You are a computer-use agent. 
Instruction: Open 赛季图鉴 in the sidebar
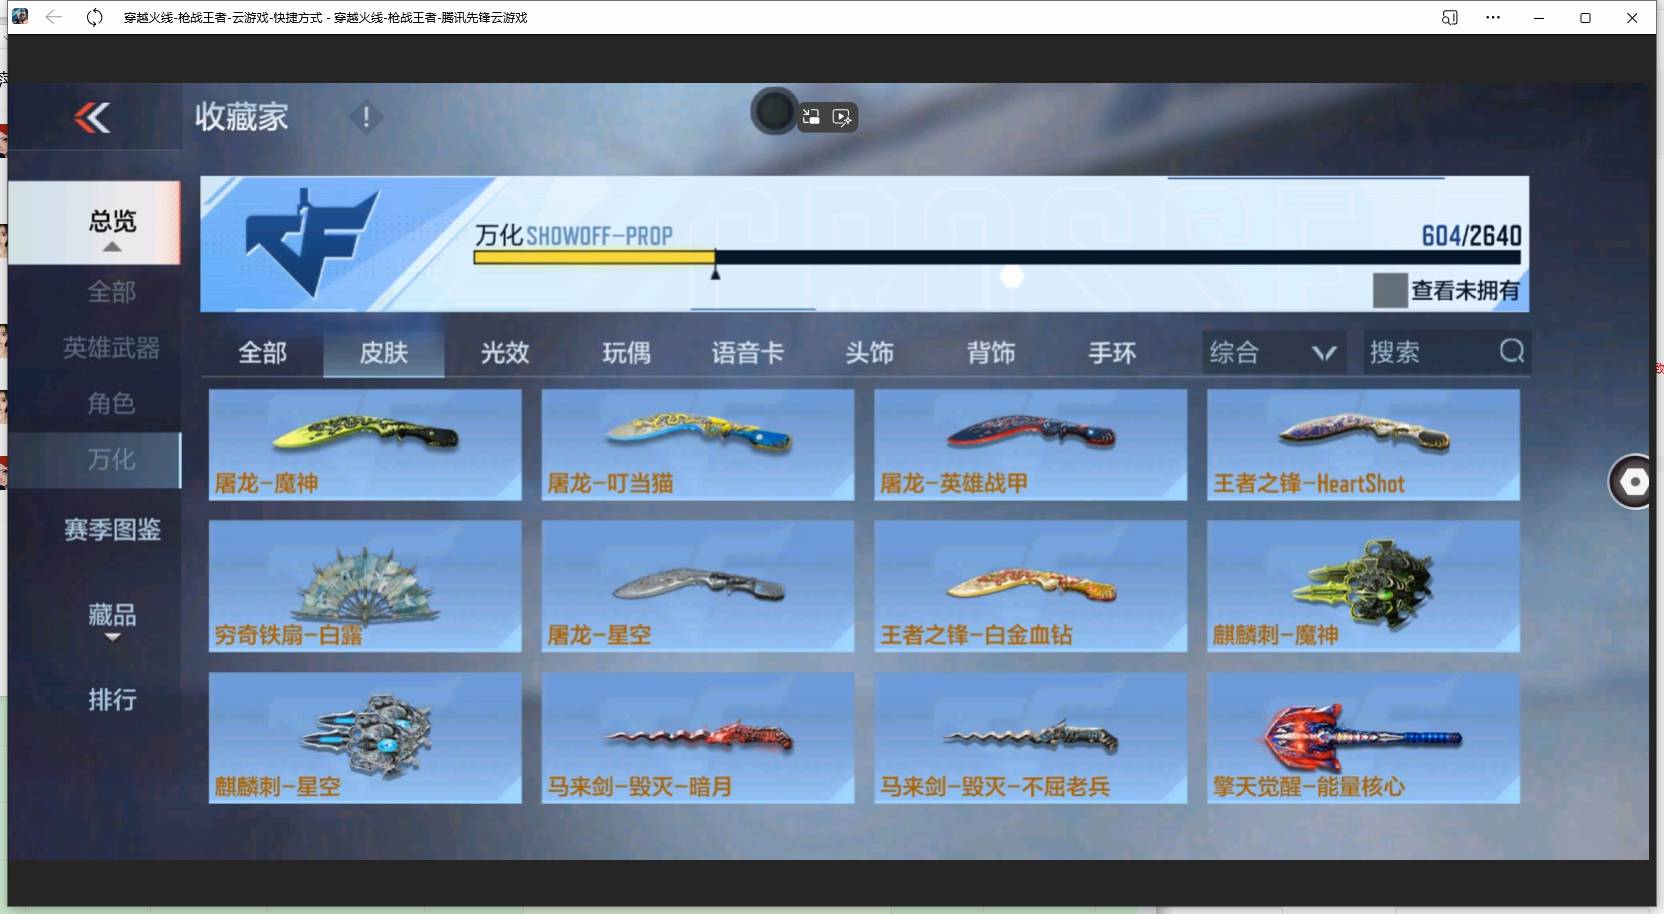pyautogui.click(x=112, y=529)
